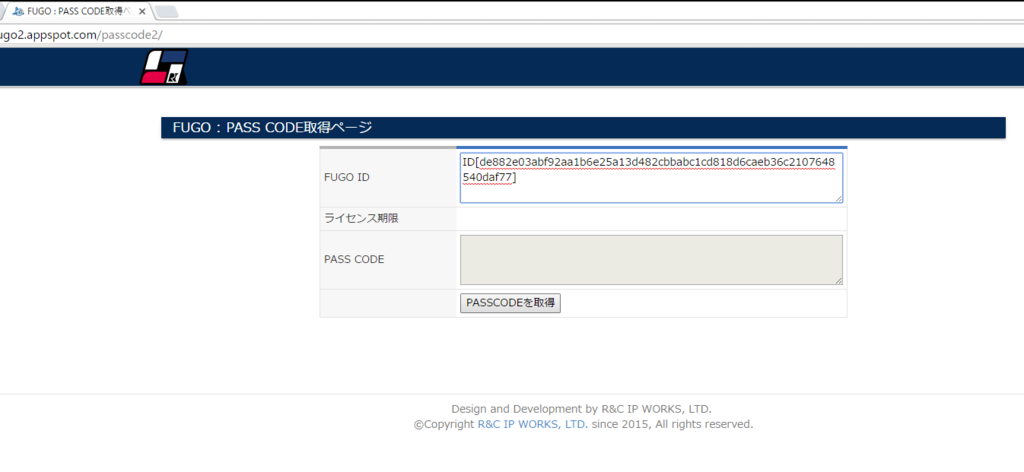Click the FUGO : PASS CODE取得ページ heading
The height and width of the screenshot is (472, 1024).
click(272, 128)
